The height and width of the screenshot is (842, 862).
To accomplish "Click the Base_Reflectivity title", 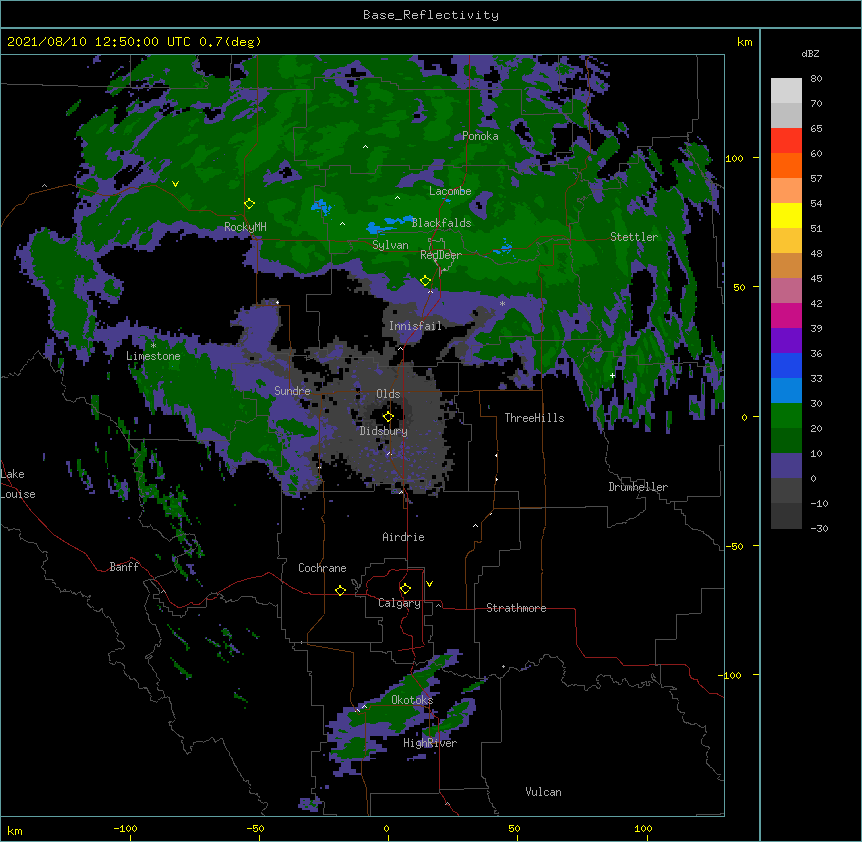I will [x=431, y=15].
